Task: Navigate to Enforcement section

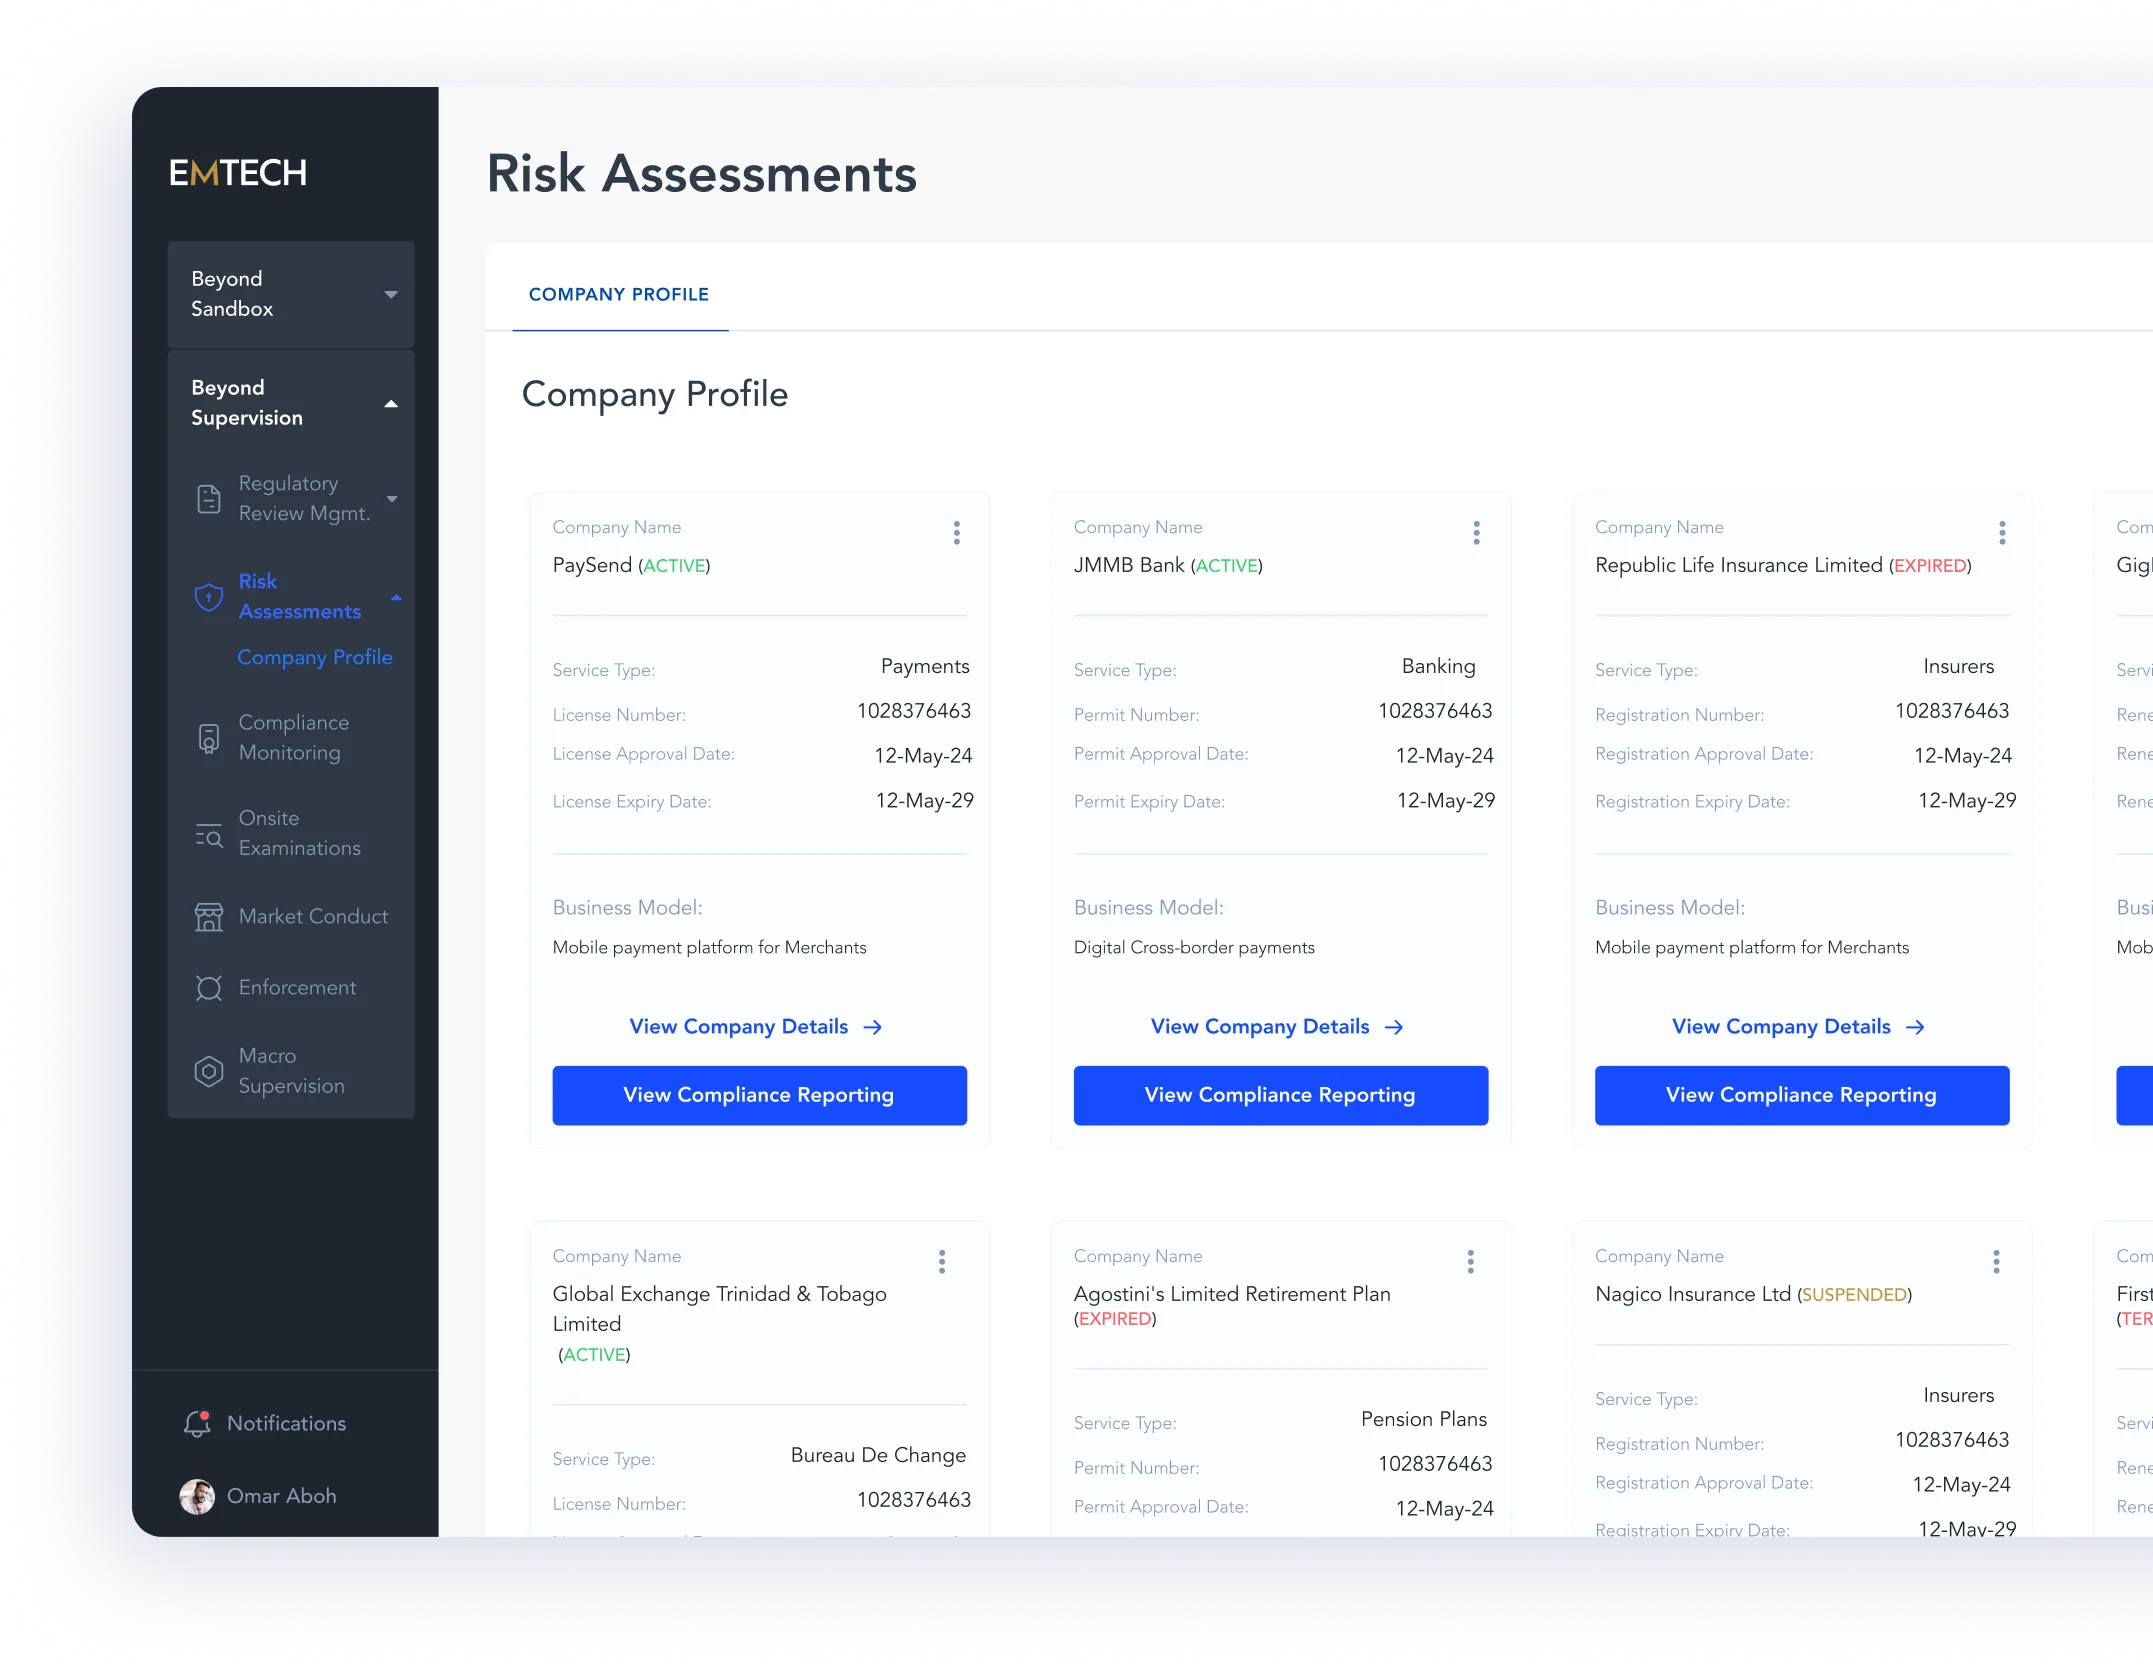Action: click(x=297, y=987)
